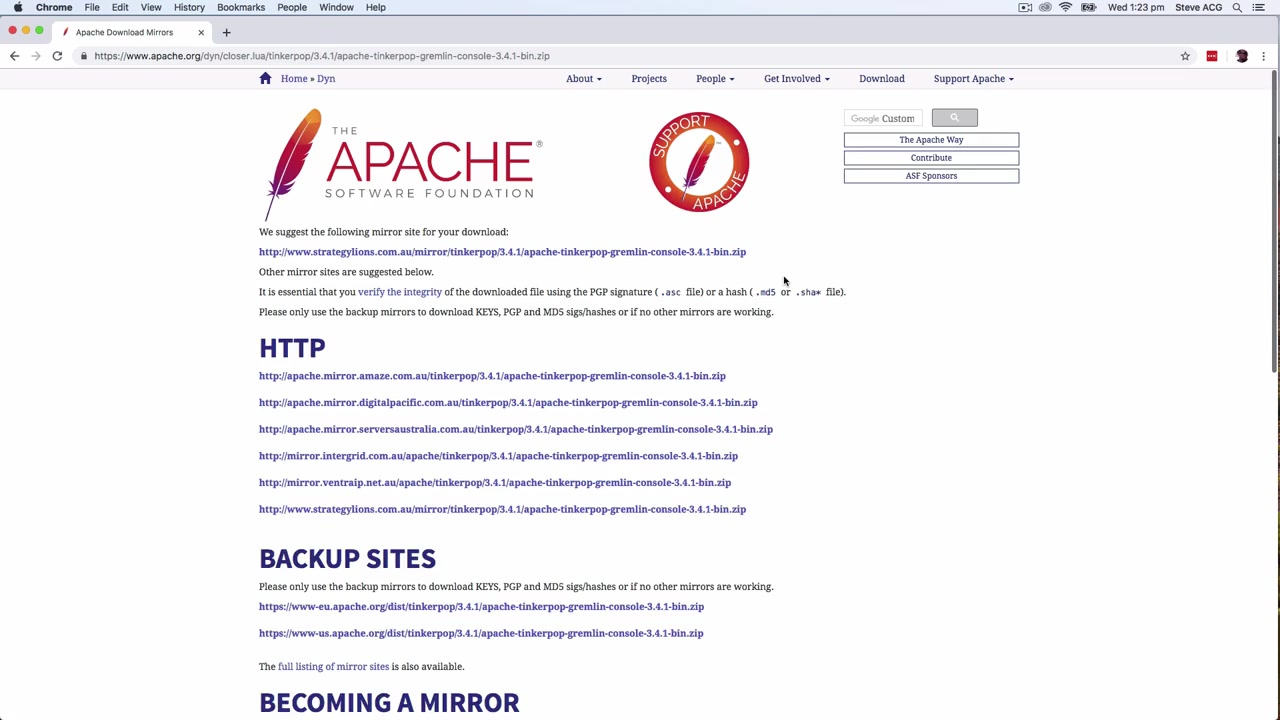
Task: Open the Chrome application menu
Action: (x=54, y=7)
